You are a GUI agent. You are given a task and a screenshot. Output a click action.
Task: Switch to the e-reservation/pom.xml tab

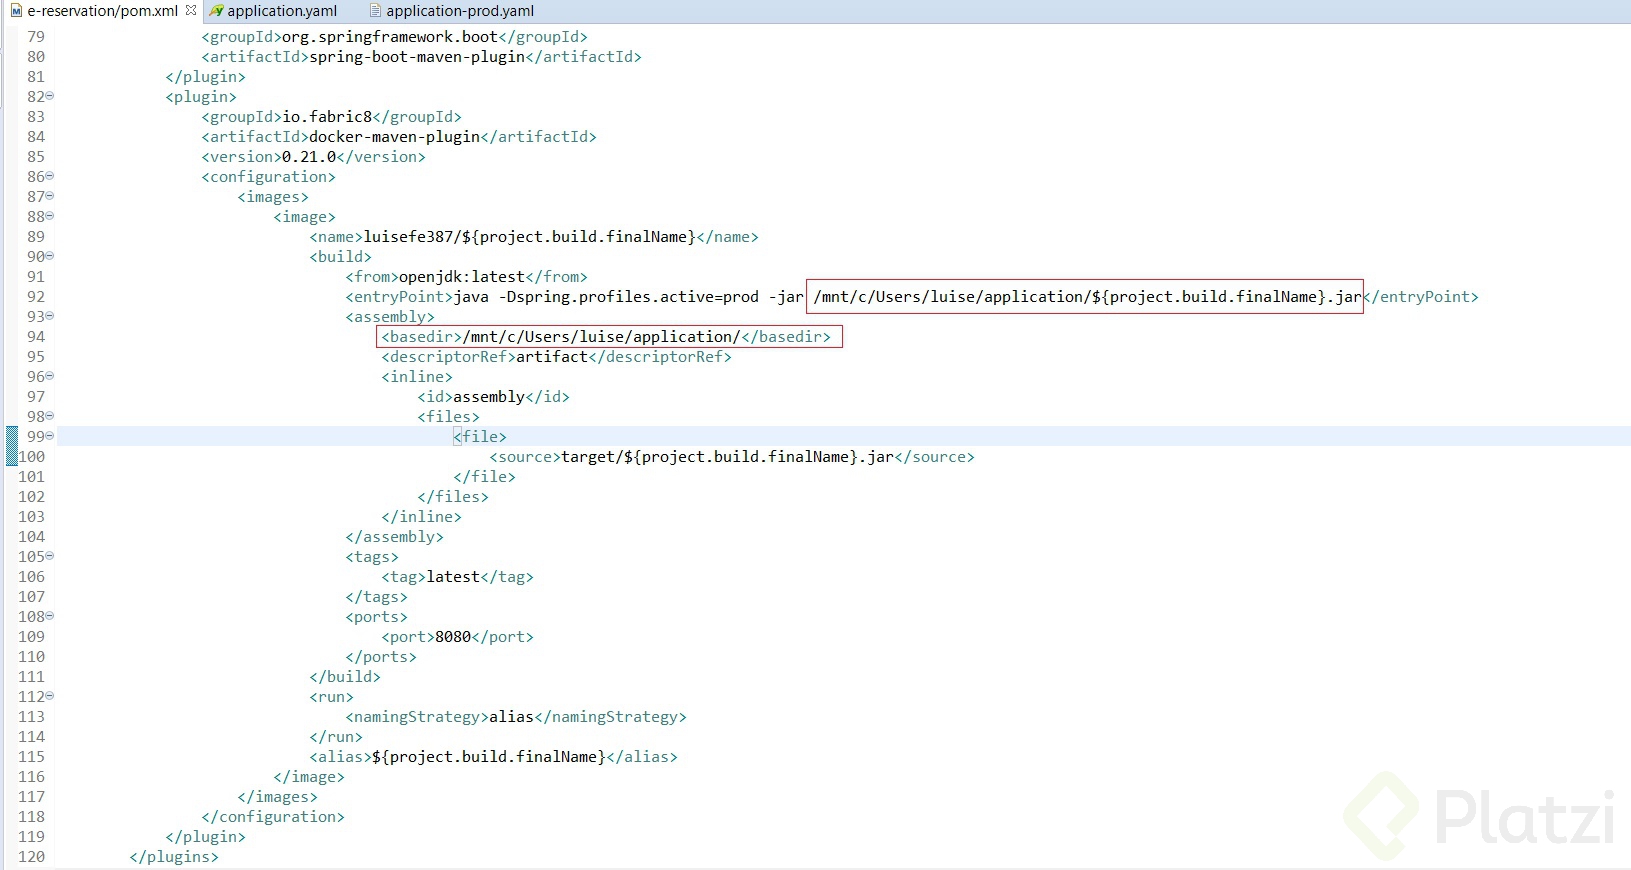coord(102,11)
